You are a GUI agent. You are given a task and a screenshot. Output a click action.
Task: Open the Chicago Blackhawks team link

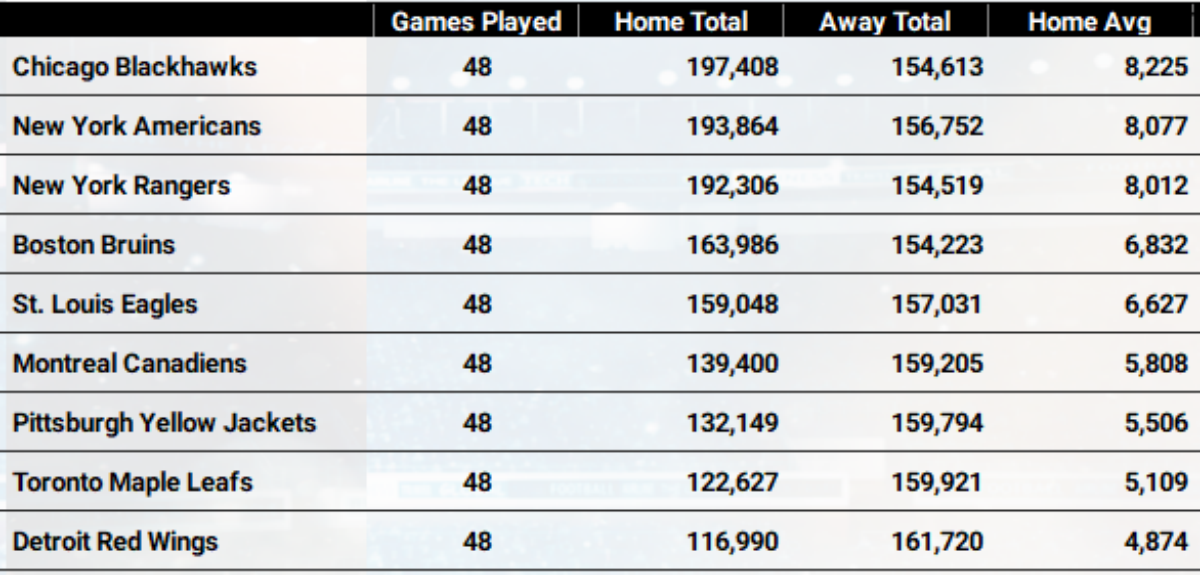(x=135, y=68)
